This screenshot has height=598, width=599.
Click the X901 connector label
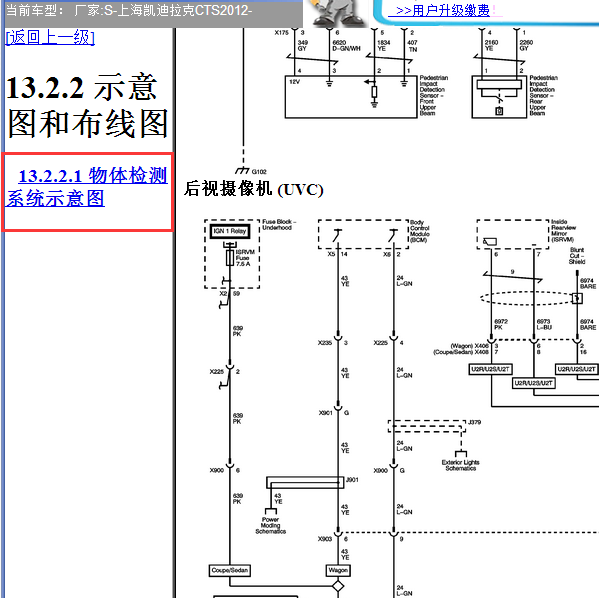[326, 413]
